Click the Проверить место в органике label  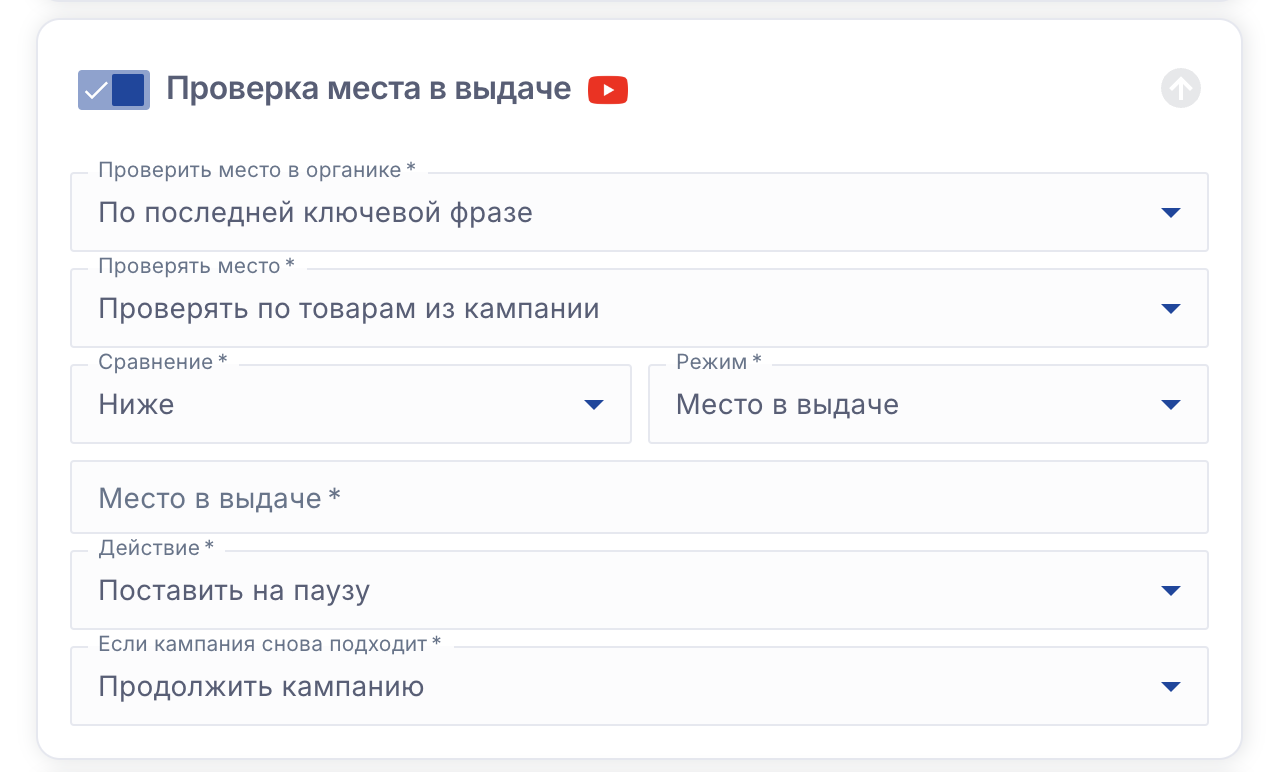[x=256, y=170]
